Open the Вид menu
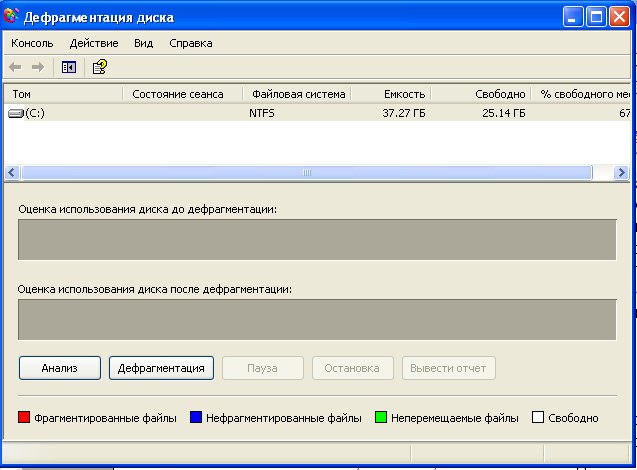 coord(143,43)
